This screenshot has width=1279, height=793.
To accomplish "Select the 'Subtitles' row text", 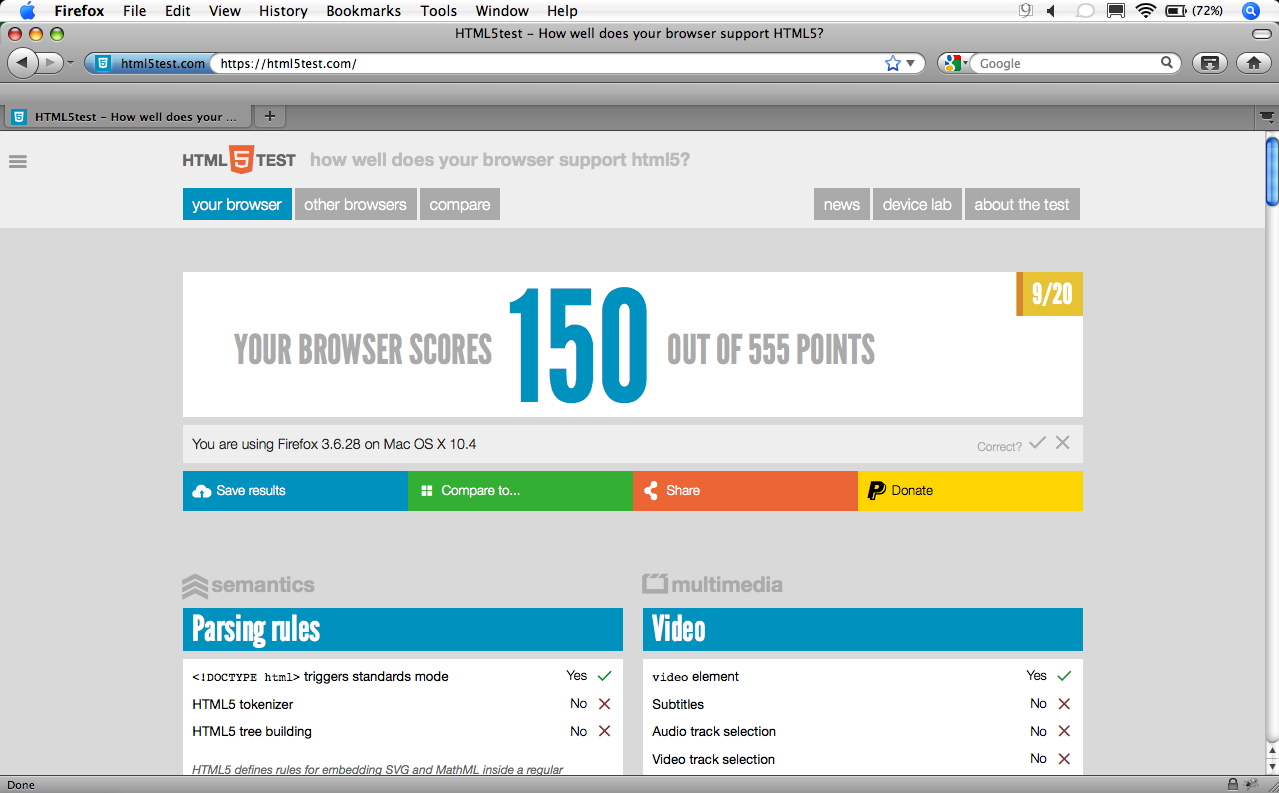I will point(678,704).
